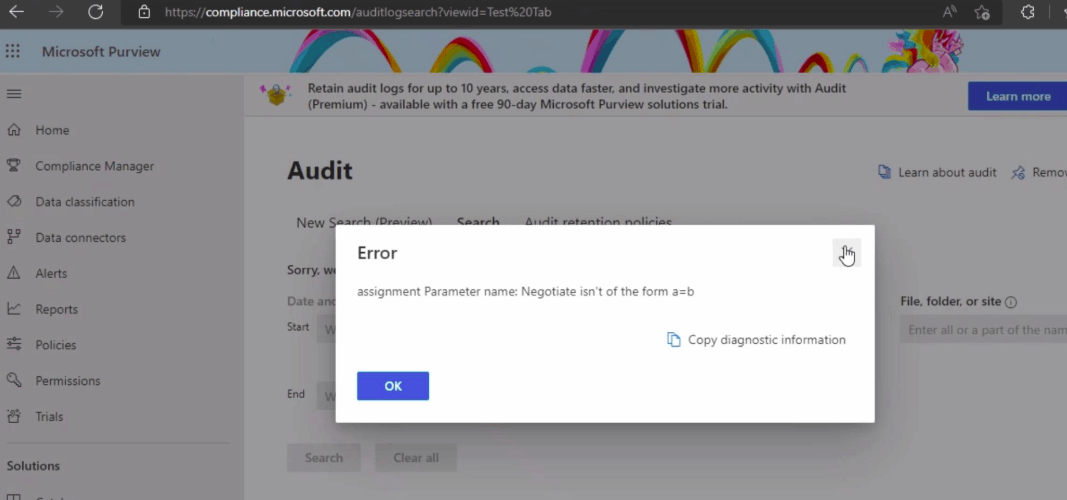Click the error message about Negotiate parameter

coord(525,292)
